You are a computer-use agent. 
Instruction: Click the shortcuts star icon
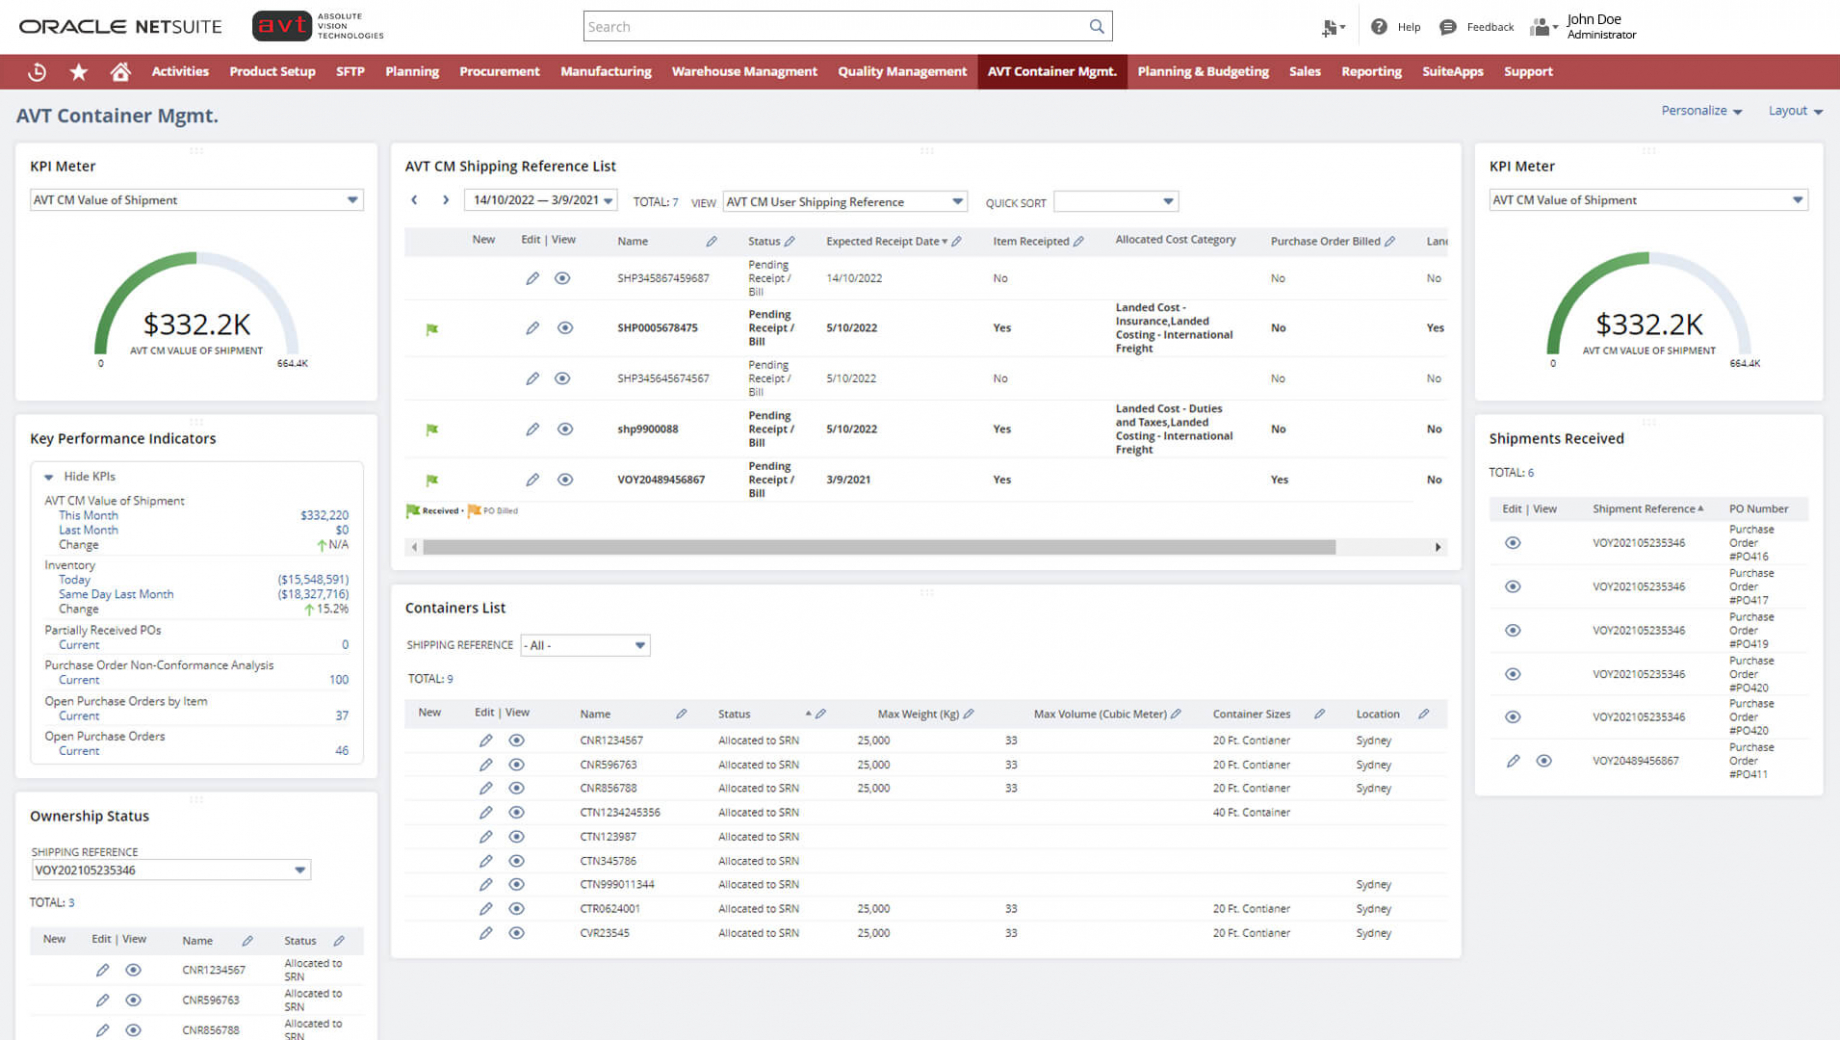pos(78,71)
